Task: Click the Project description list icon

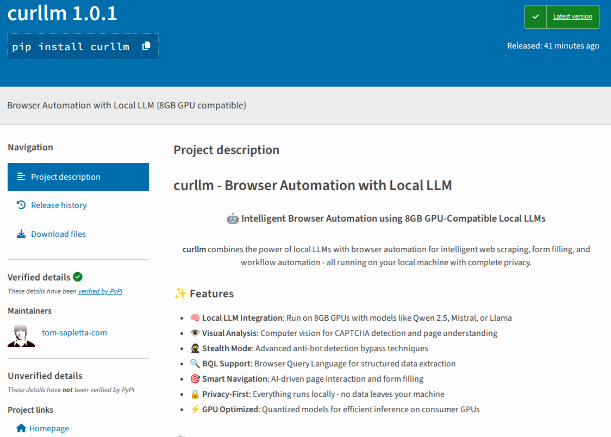Action: click(21, 177)
